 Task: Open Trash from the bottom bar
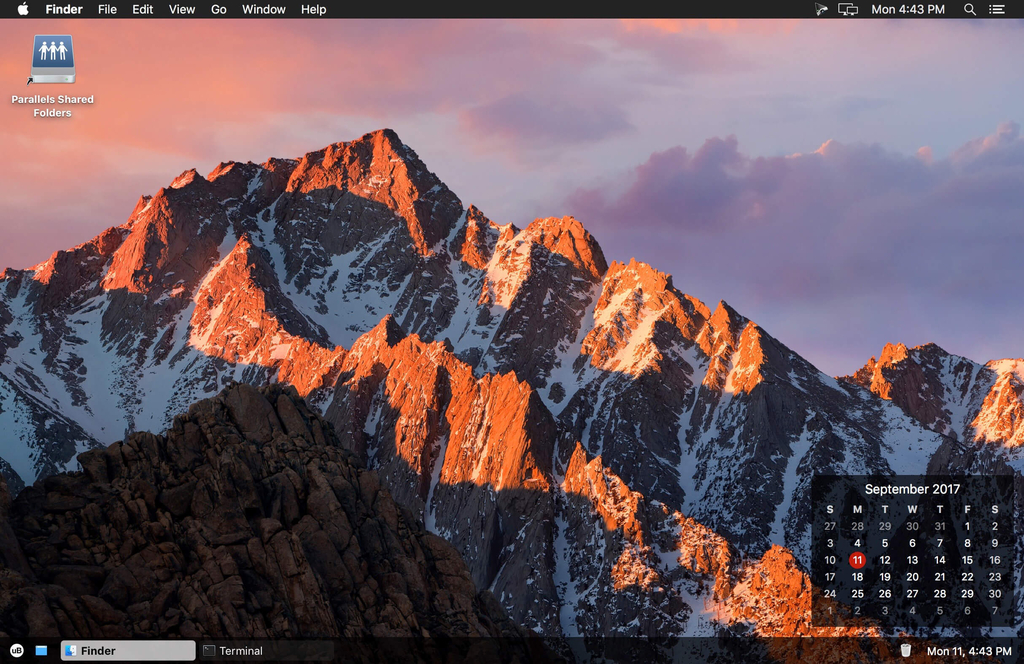tap(905, 650)
